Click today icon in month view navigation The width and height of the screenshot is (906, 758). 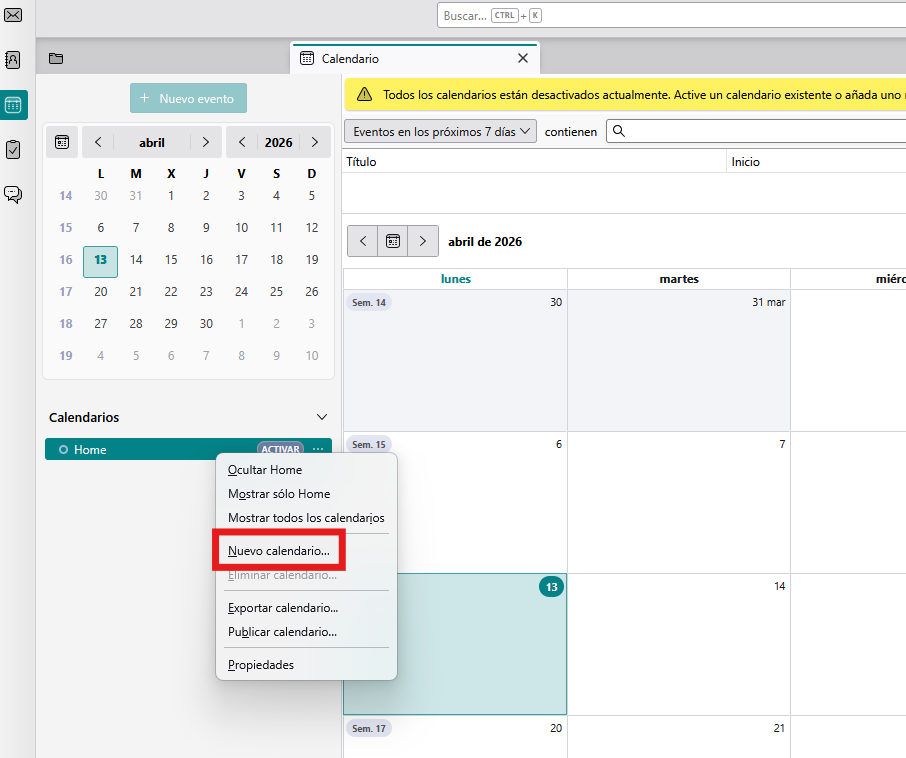click(x=393, y=241)
